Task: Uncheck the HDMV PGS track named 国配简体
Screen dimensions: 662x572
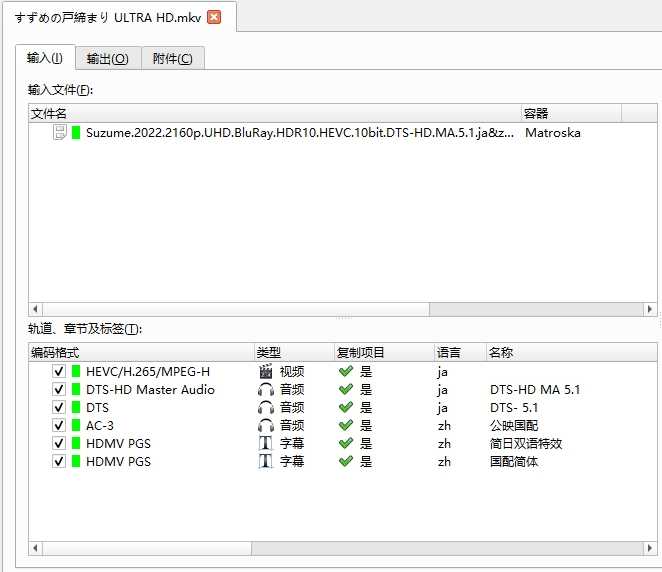Action: [x=59, y=461]
